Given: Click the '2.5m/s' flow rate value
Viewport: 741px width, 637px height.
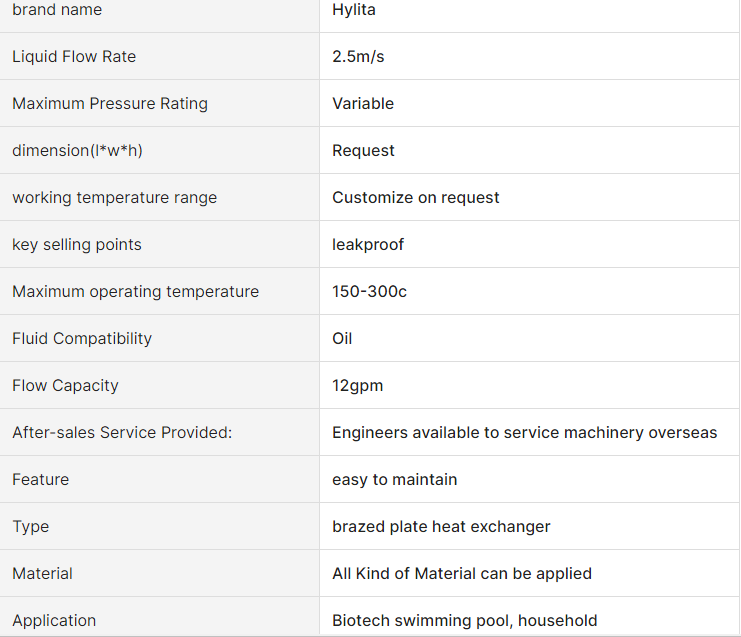Looking at the screenshot, I should [x=358, y=57].
